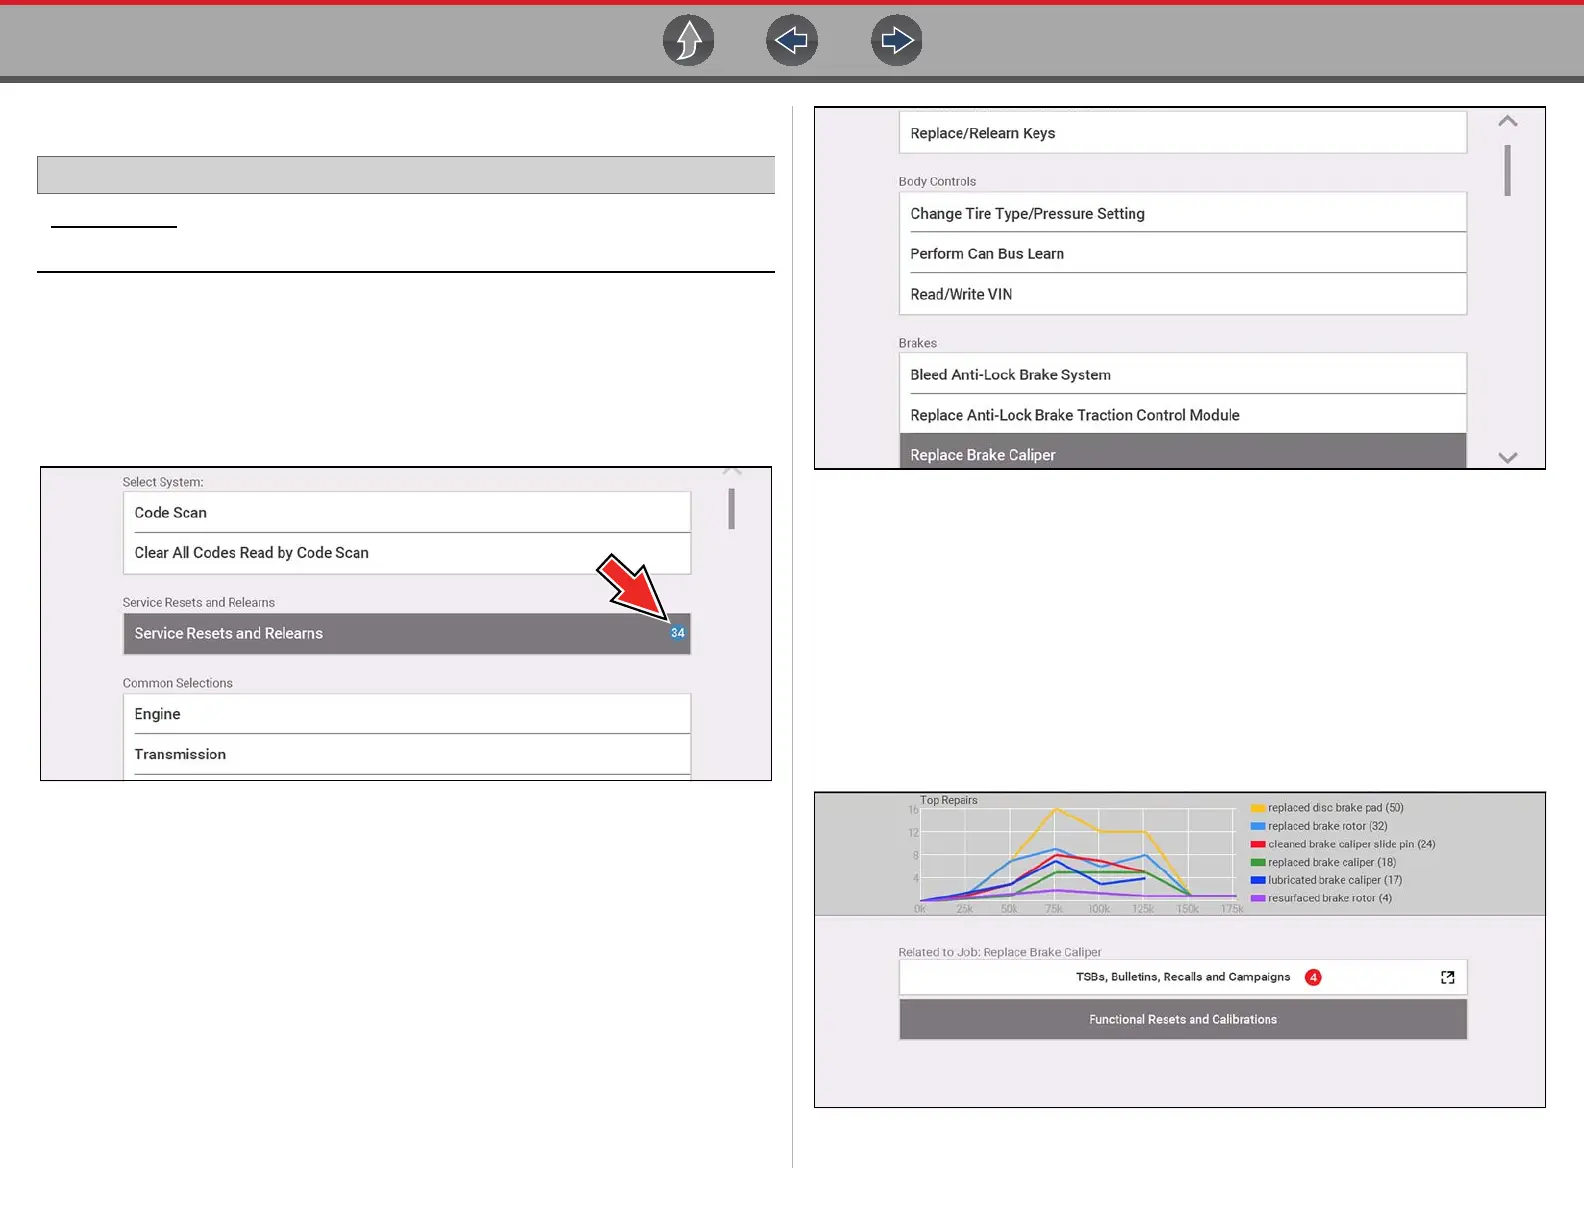The height and width of the screenshot is (1224, 1584).
Task: Go forward with the right arrow icon
Action: (896, 41)
